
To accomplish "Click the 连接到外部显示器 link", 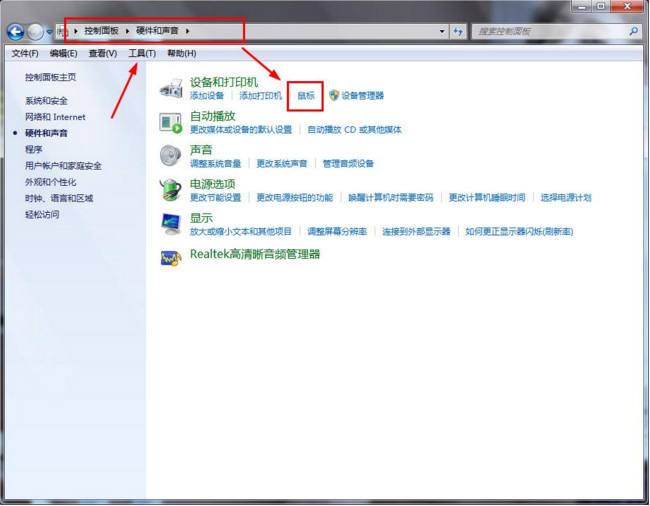I will (x=416, y=232).
